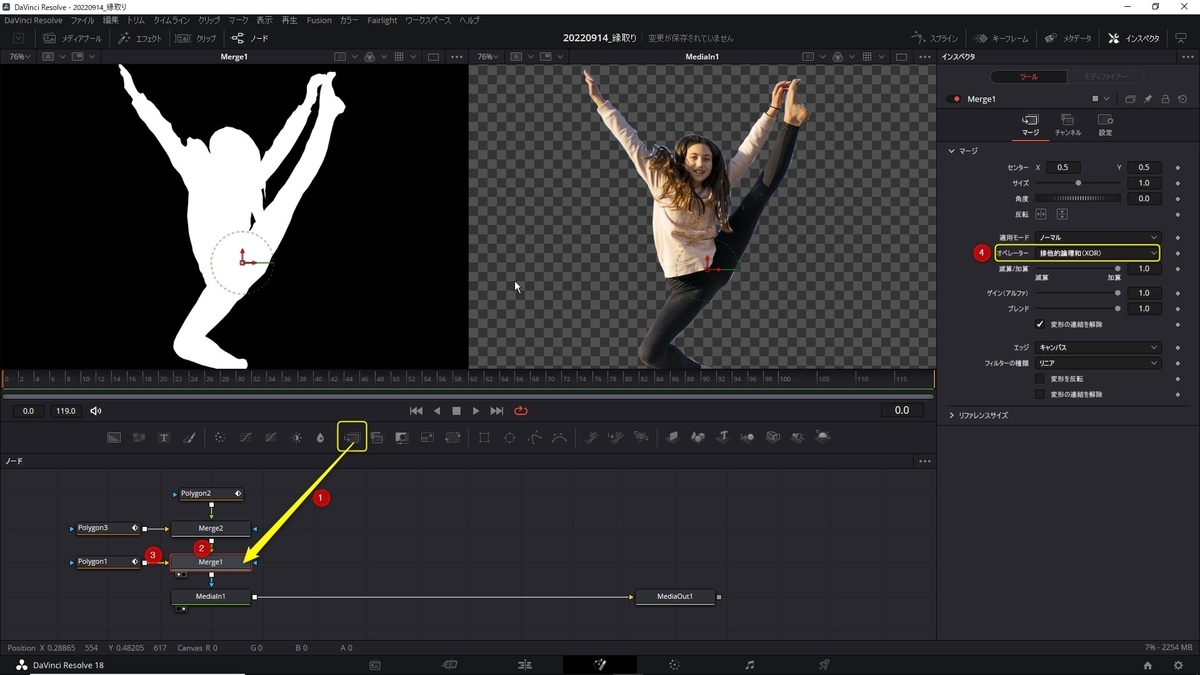Open the ワークスペース menu

428,20
